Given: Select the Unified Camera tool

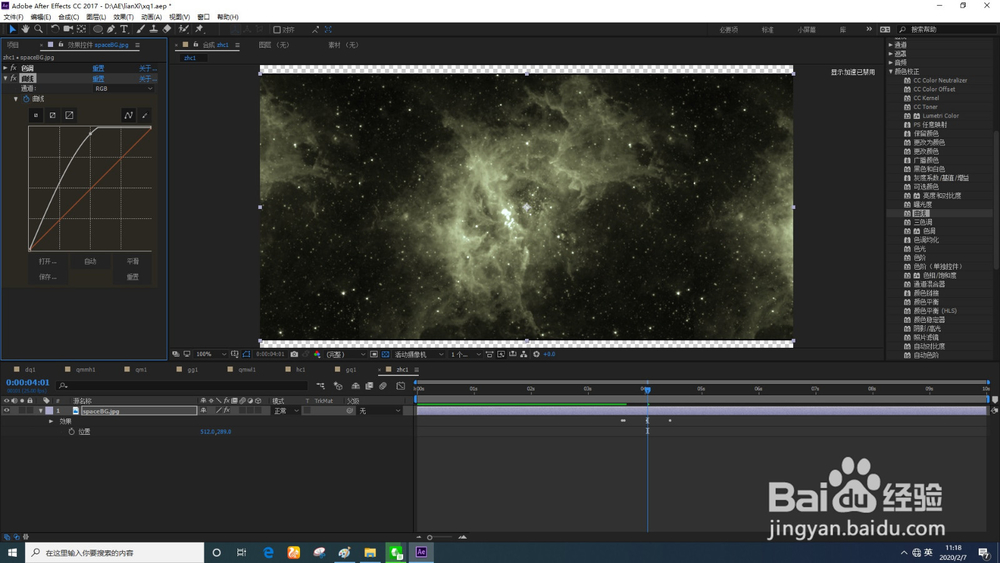Looking at the screenshot, I should pyautogui.click(x=68, y=29).
